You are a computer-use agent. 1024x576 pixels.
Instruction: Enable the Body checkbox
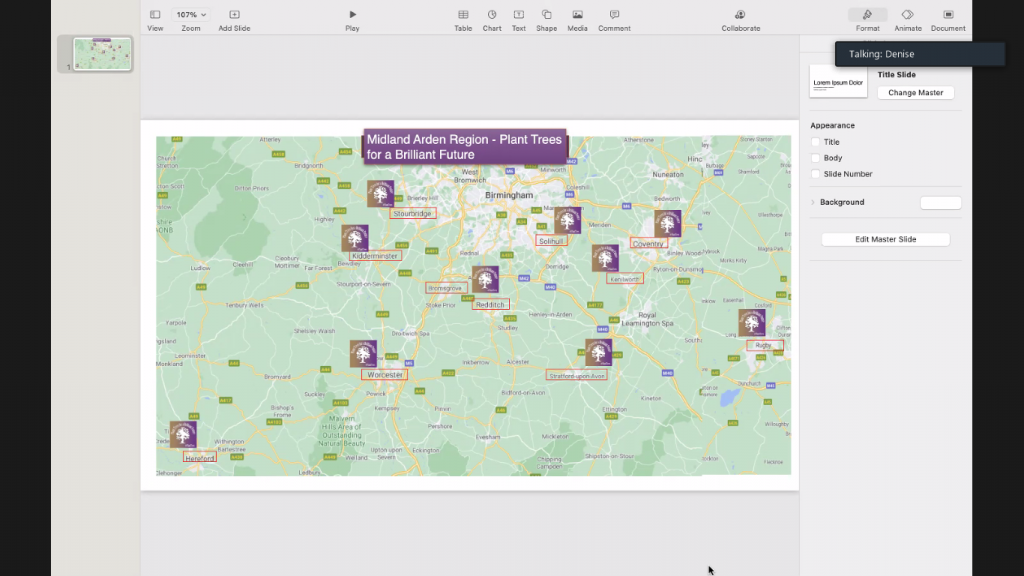tap(816, 158)
